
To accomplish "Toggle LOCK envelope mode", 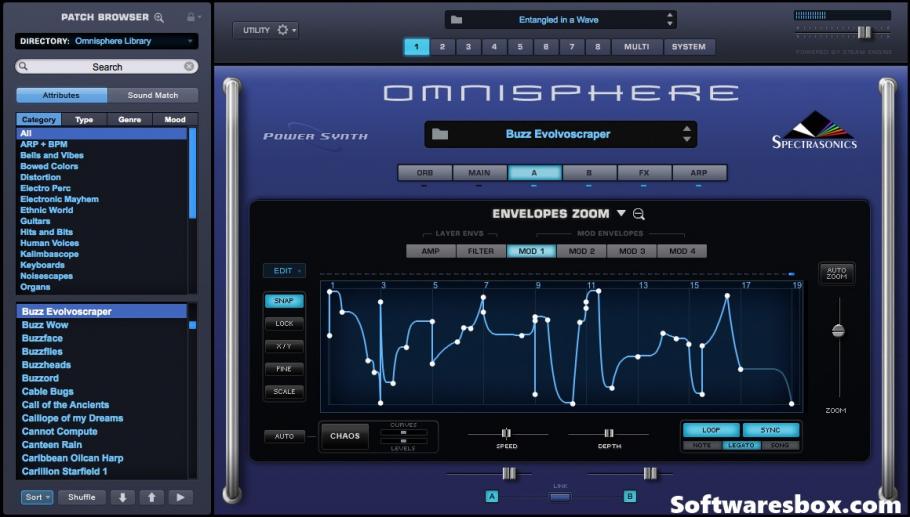I will tap(284, 323).
